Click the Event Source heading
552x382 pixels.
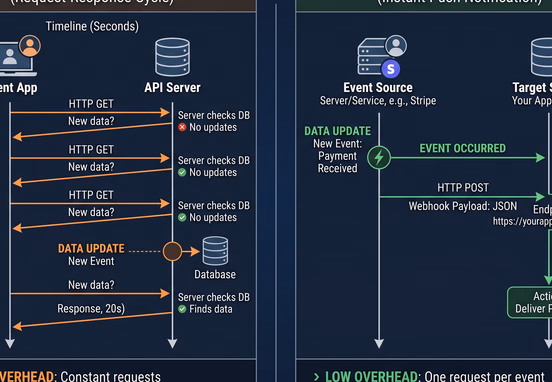(378, 87)
